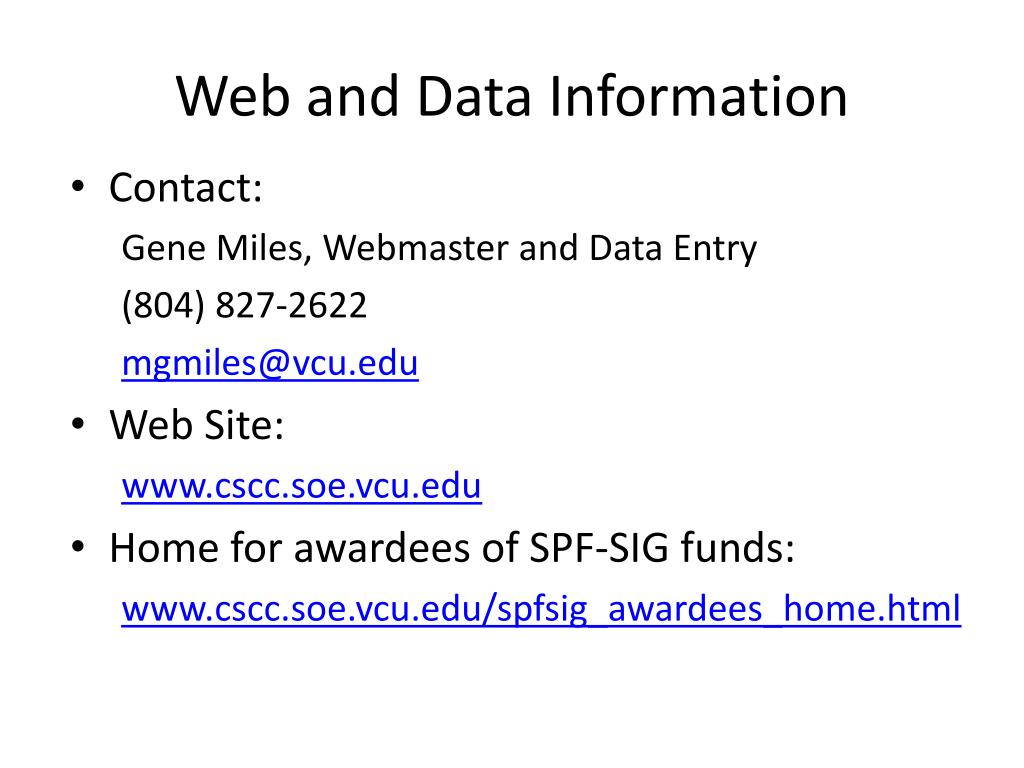This screenshot has width=1024, height=768.
Task: Select the words Data Entry
Action: coord(673,249)
